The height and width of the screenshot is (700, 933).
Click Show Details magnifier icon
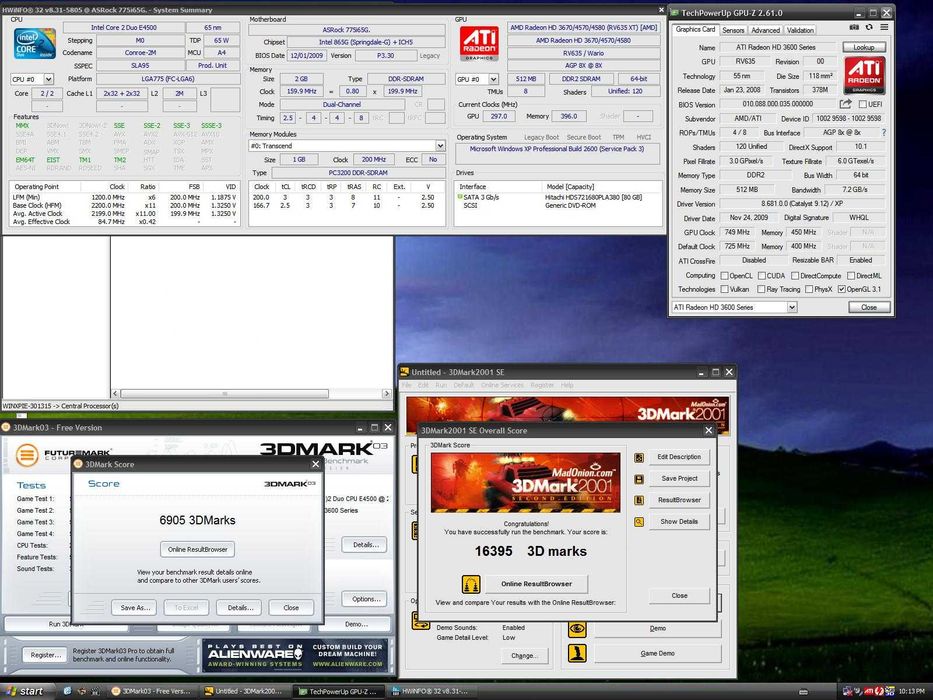tap(638, 521)
